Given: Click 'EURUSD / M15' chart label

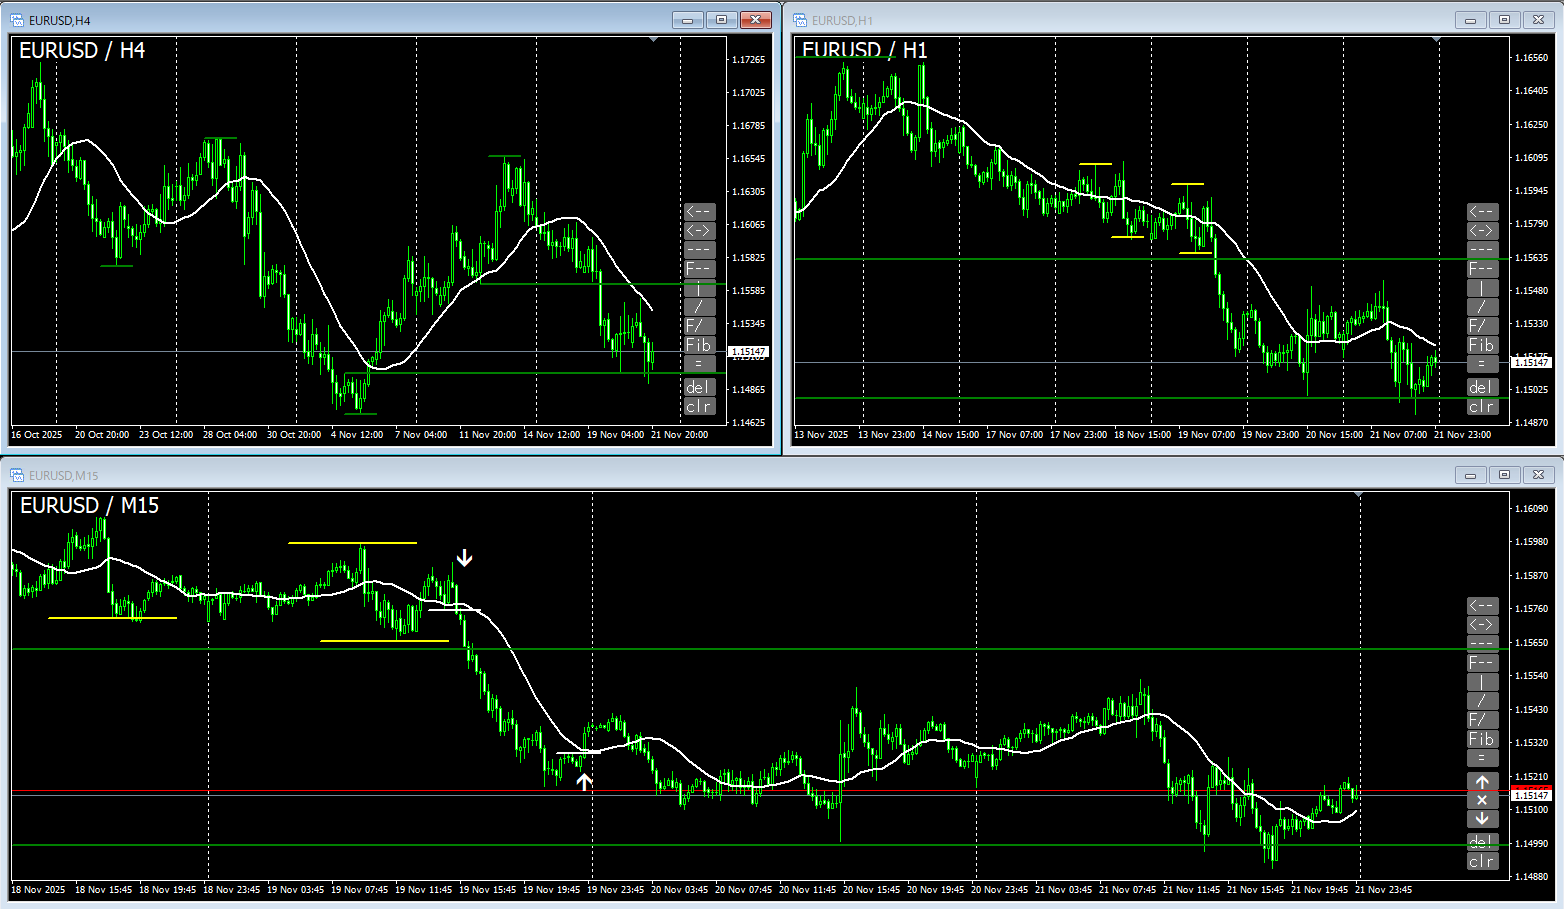Looking at the screenshot, I should pos(89,506).
